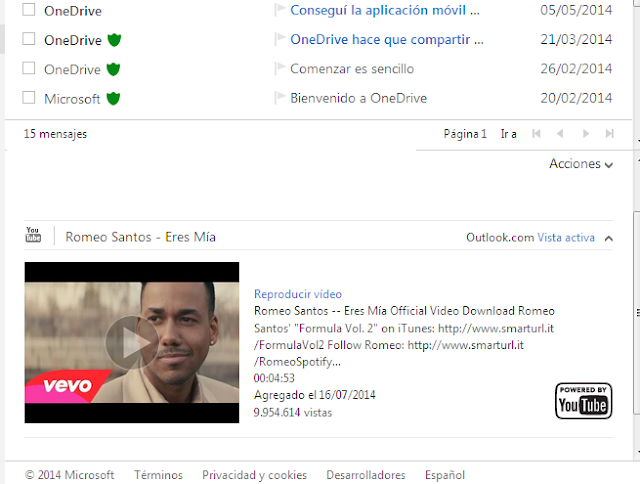
Task: Click Microsoft sender name
Action: pos(72,99)
